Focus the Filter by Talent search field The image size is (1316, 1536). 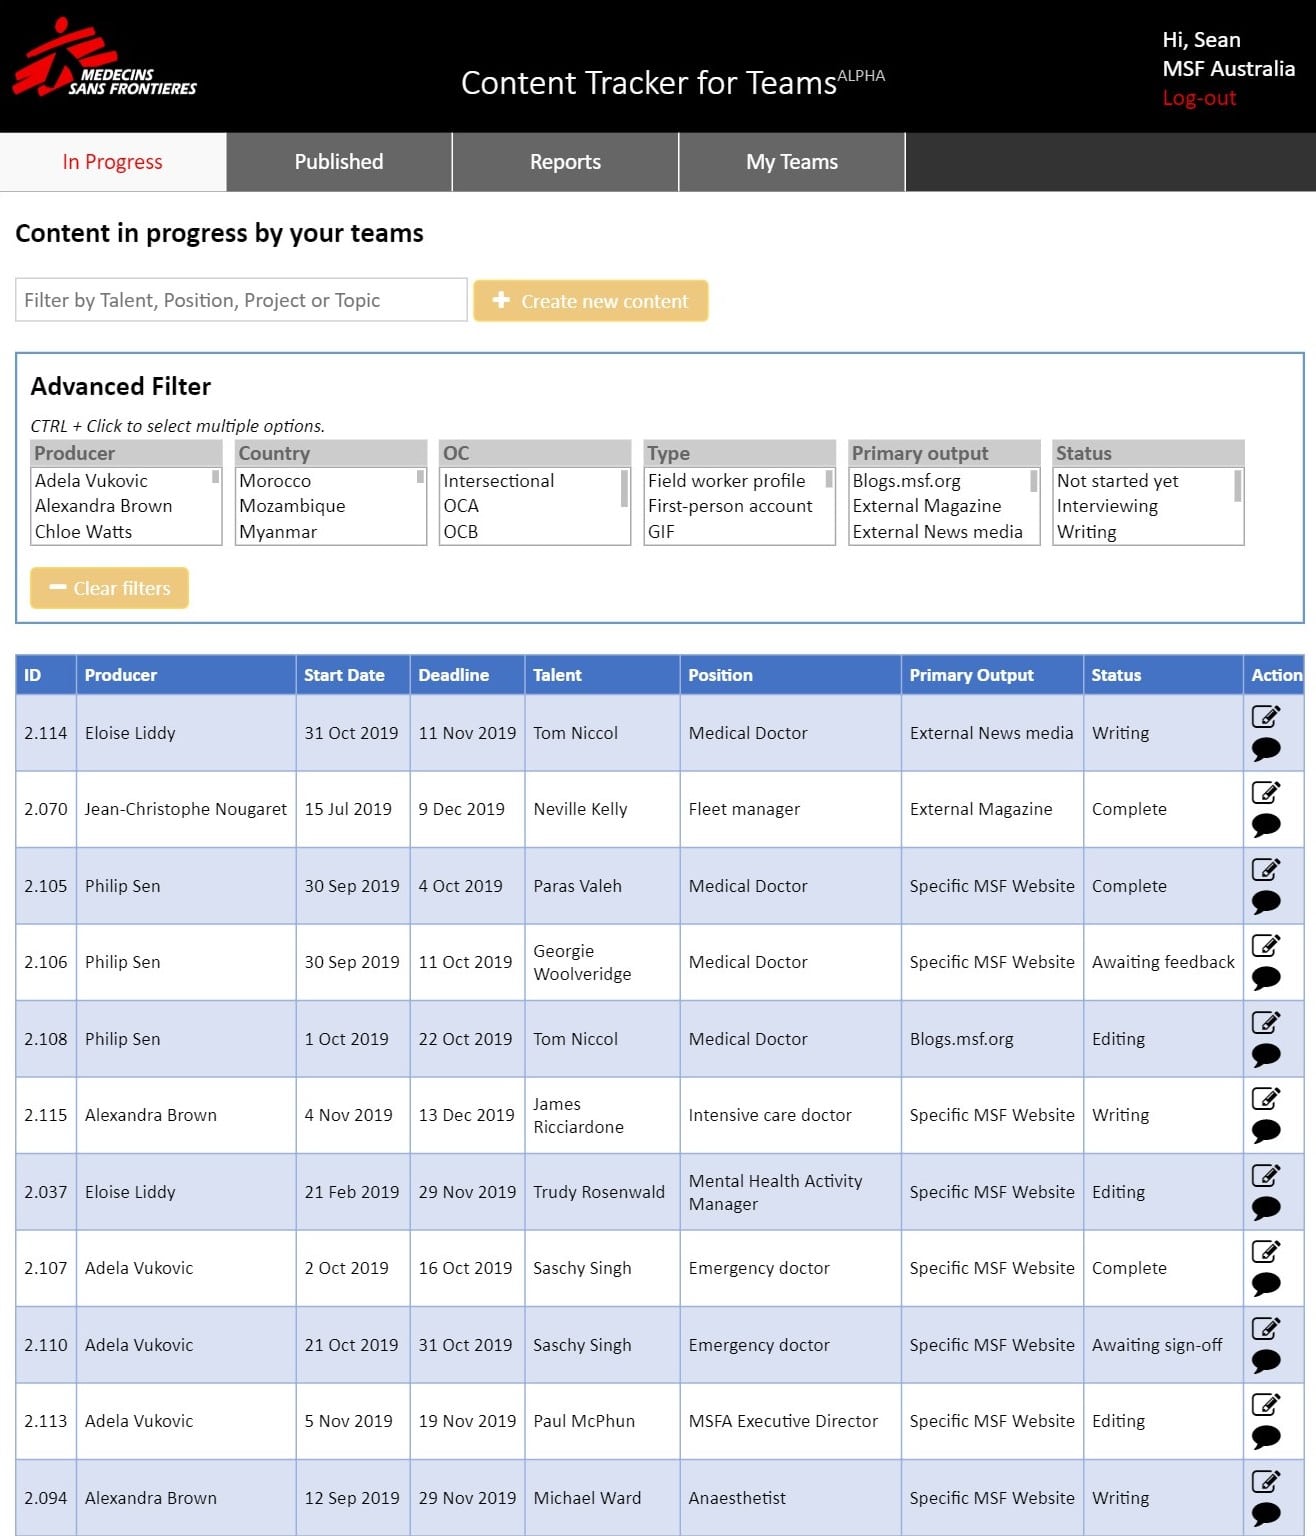241,300
